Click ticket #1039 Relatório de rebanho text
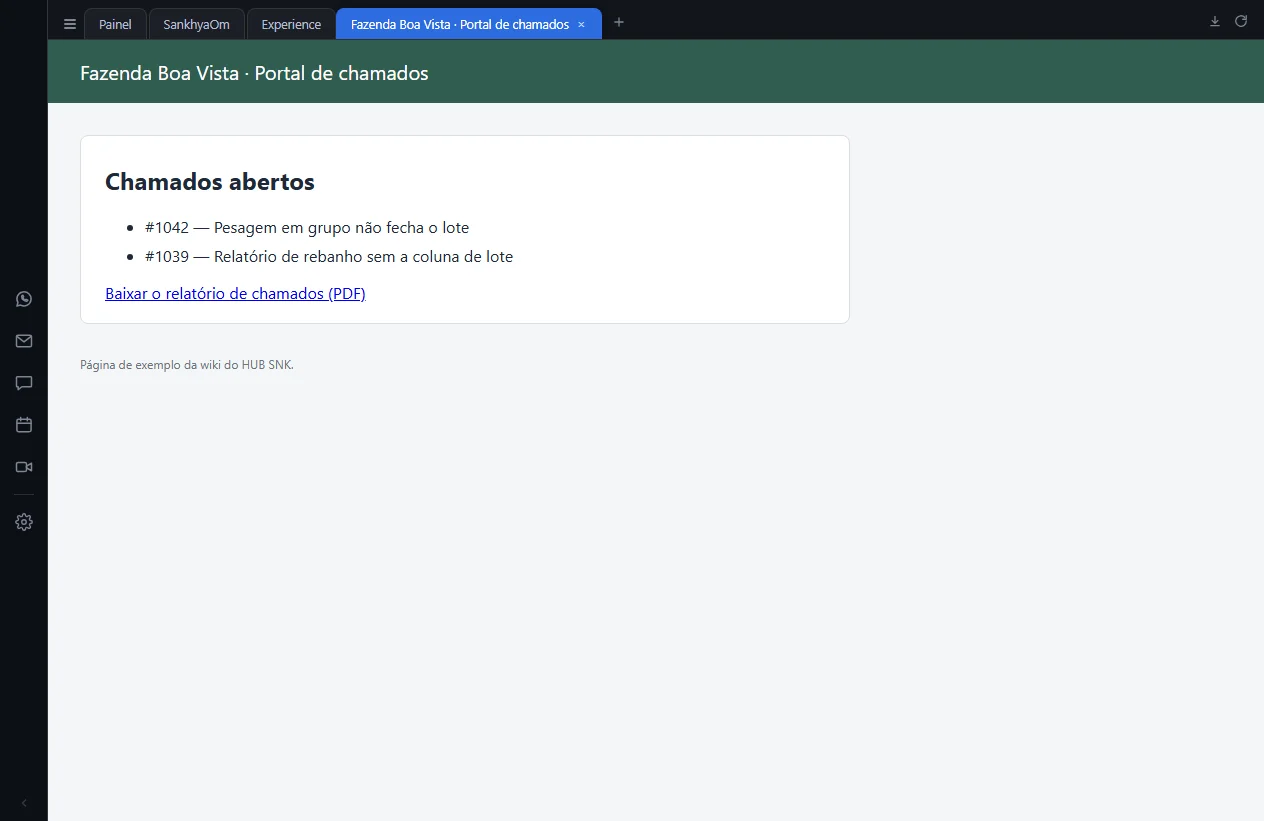Screen dimensions: 1264x821 [329, 256]
